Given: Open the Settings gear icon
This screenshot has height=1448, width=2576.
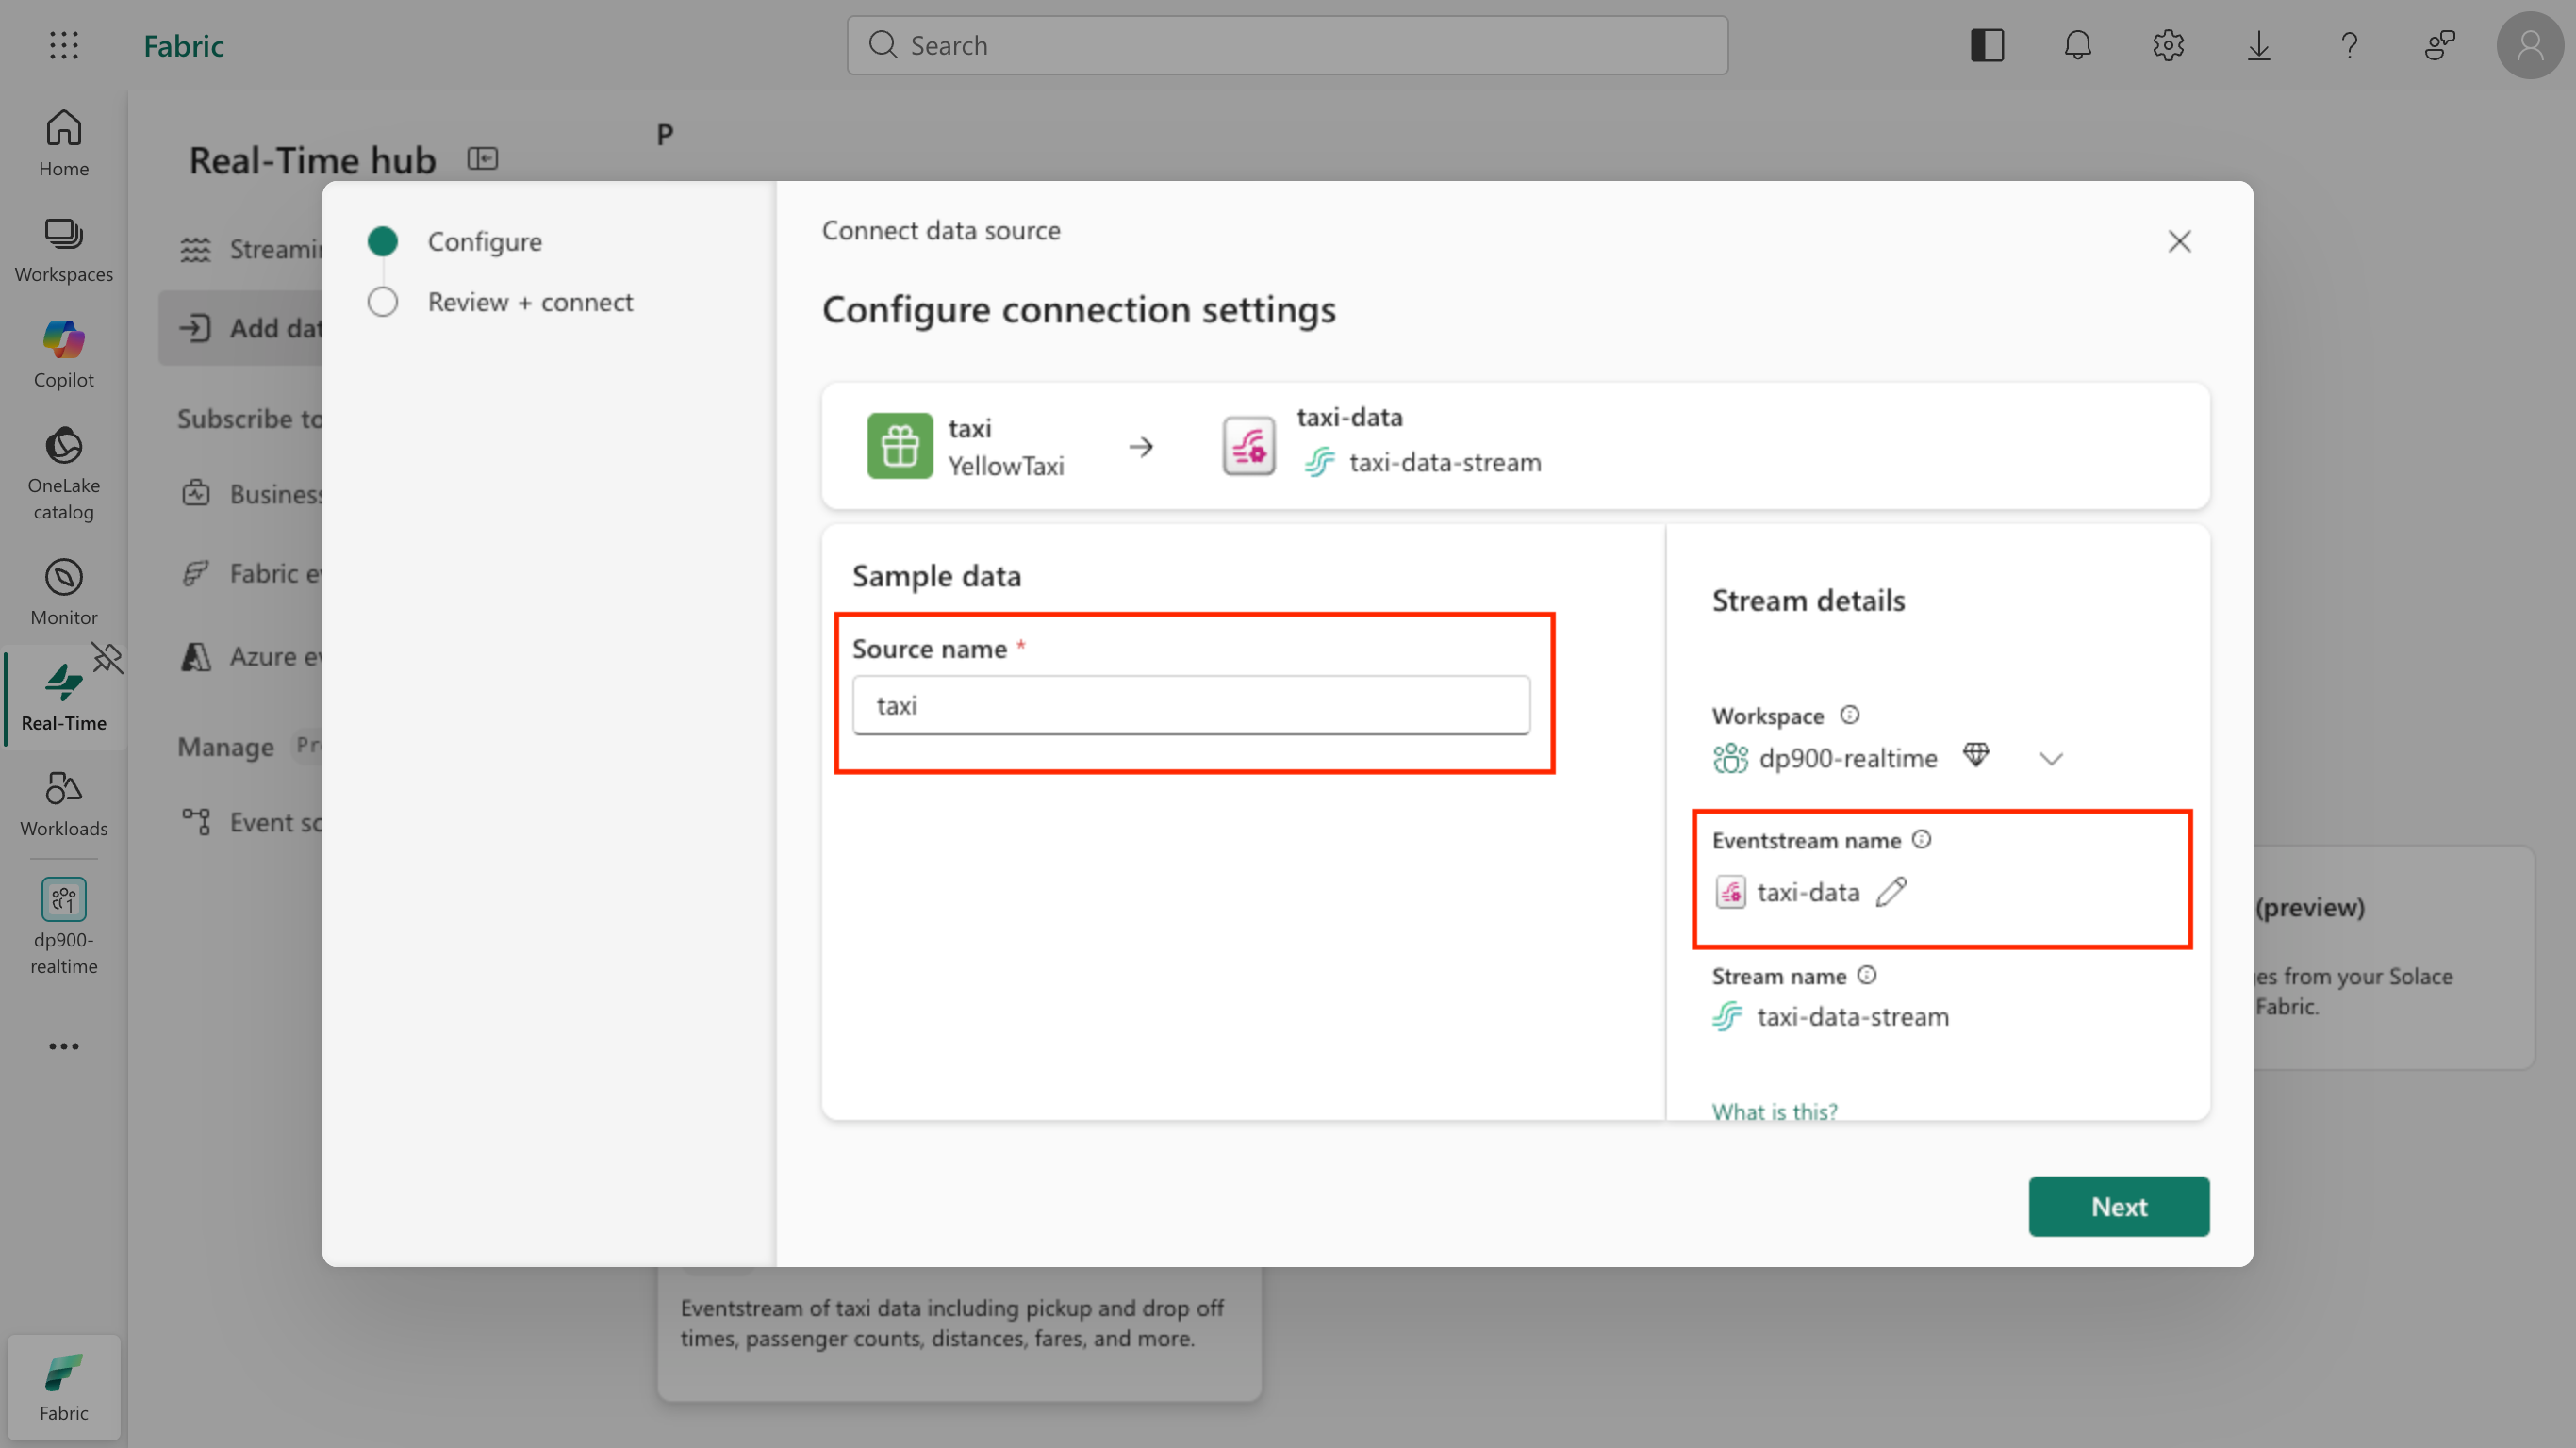Looking at the screenshot, I should pyautogui.click(x=2168, y=45).
